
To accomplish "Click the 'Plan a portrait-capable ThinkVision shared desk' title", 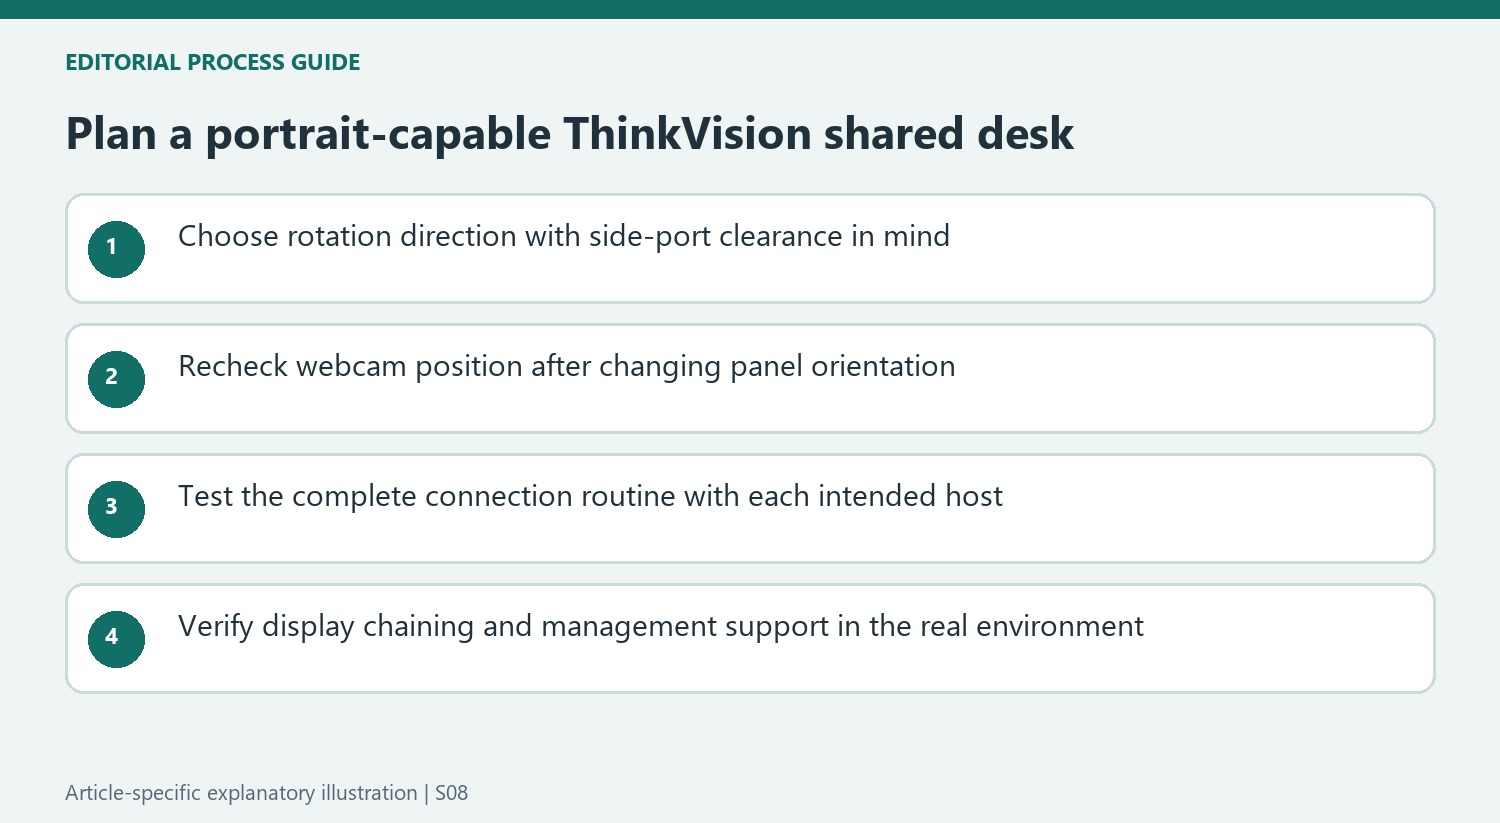I will tap(570, 134).
